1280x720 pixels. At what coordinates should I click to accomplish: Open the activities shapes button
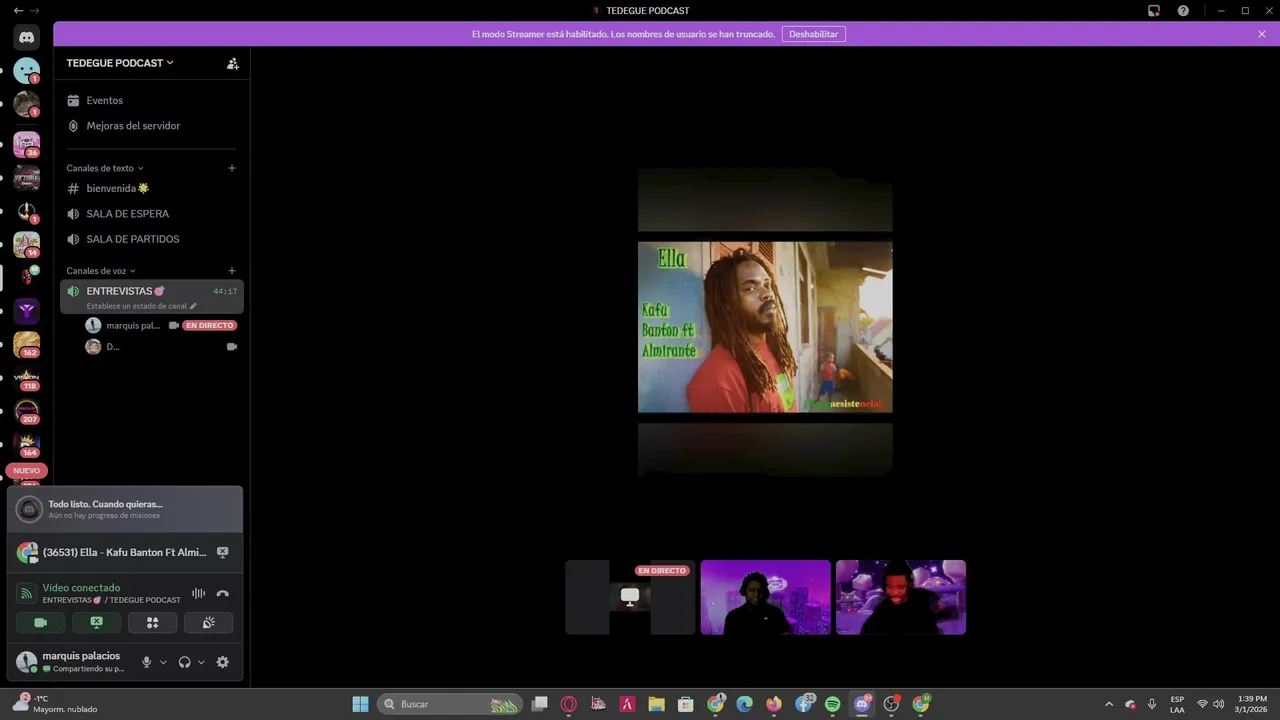153,622
